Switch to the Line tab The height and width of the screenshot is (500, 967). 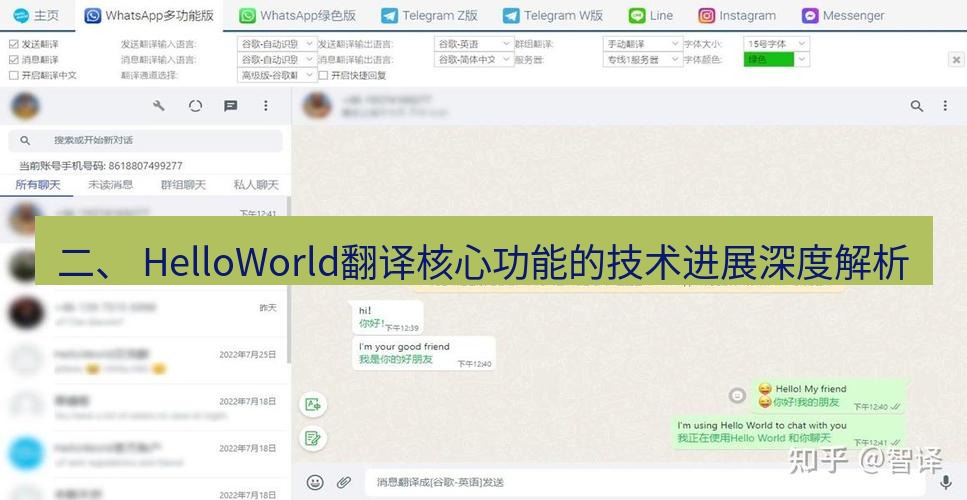(x=651, y=15)
